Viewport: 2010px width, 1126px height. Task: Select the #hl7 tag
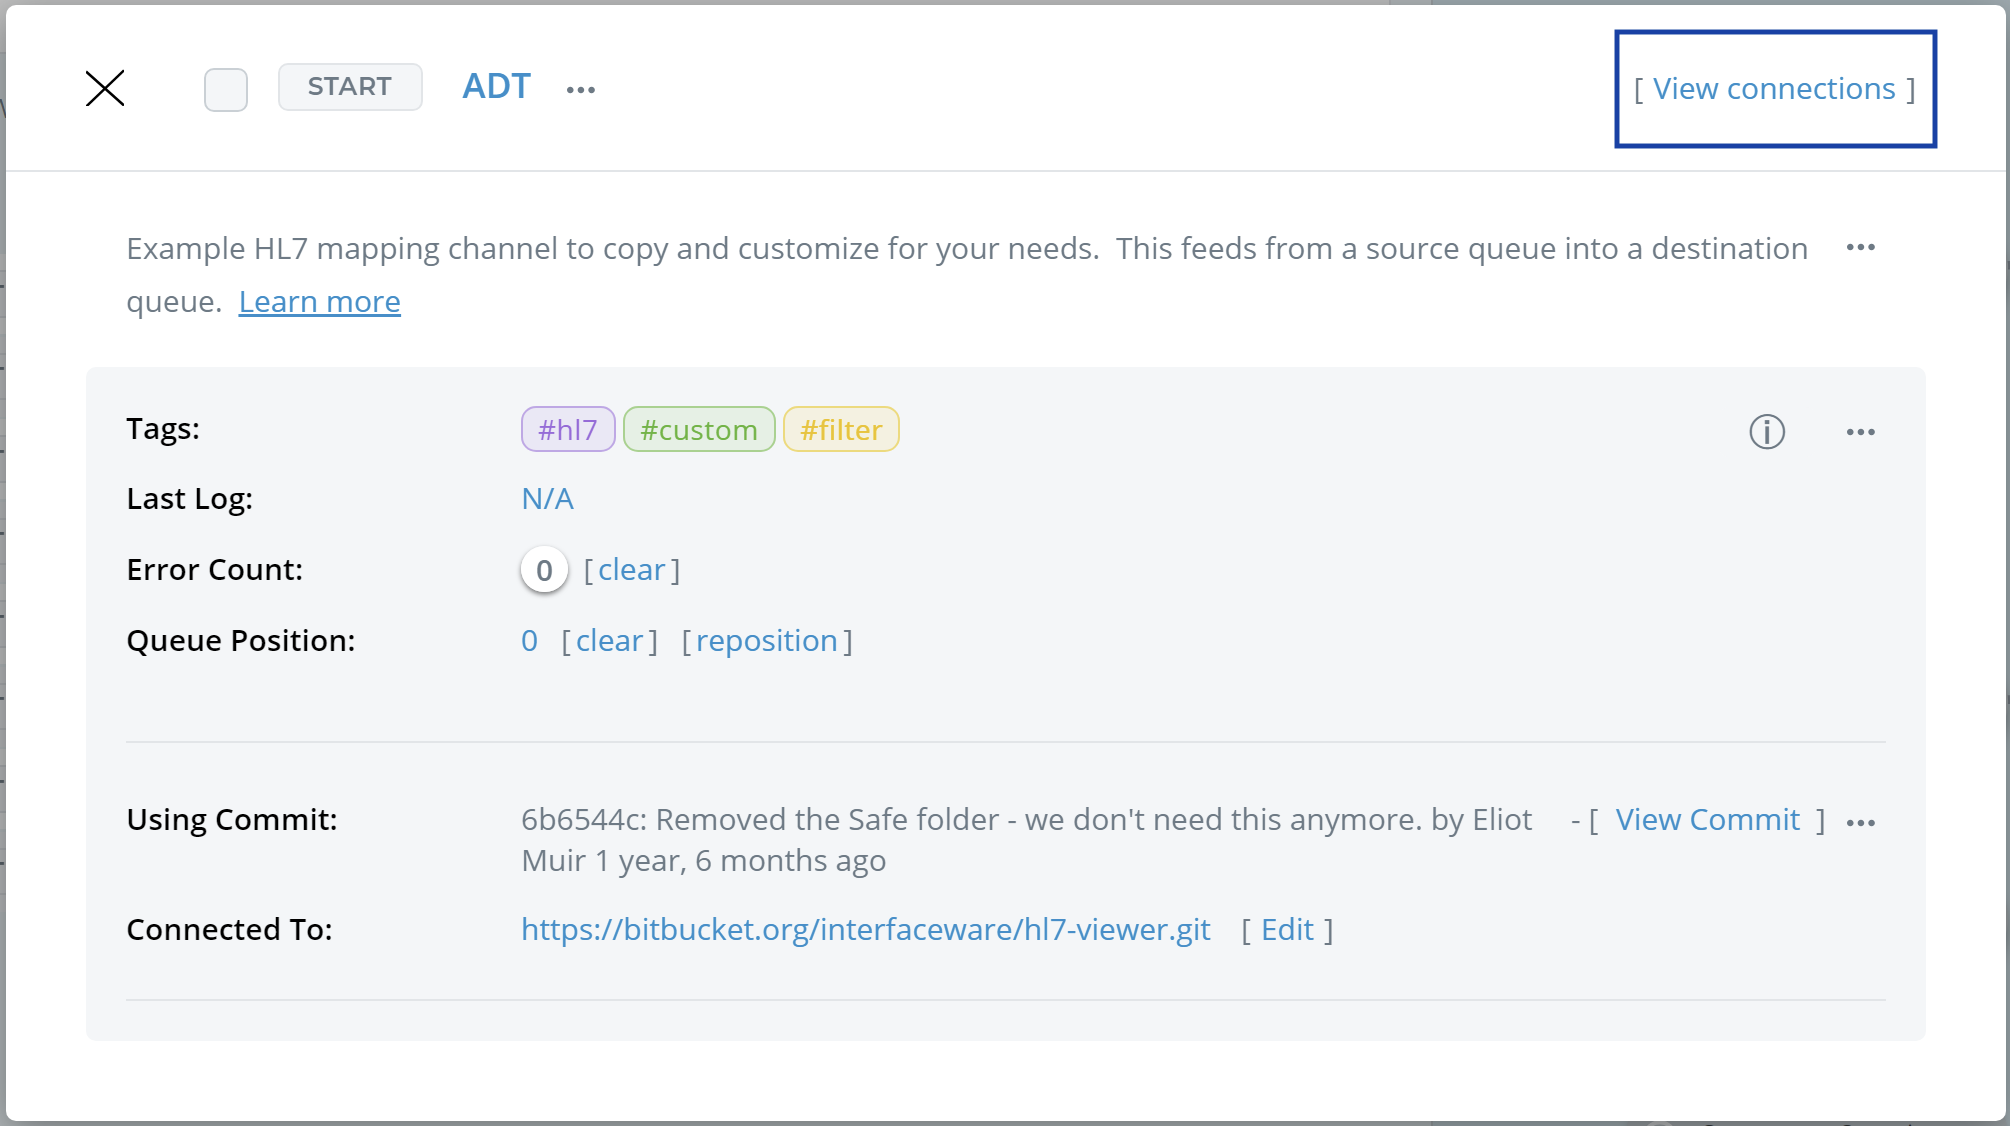click(567, 430)
